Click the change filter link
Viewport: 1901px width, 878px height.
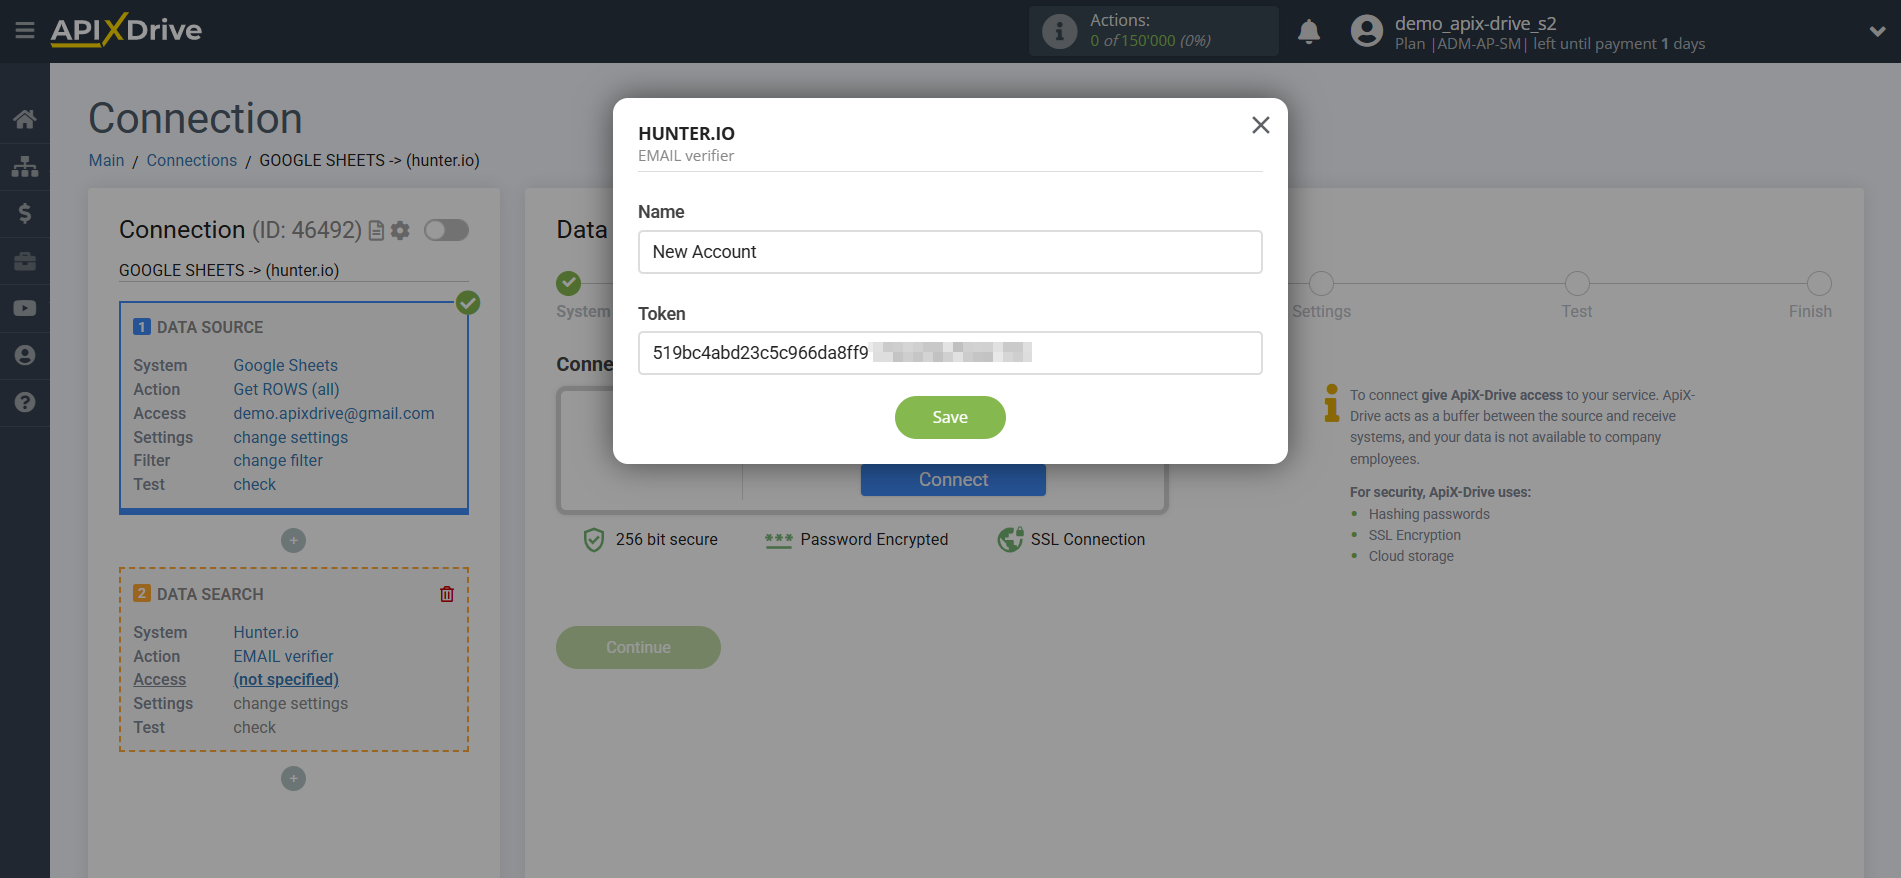pos(278,461)
